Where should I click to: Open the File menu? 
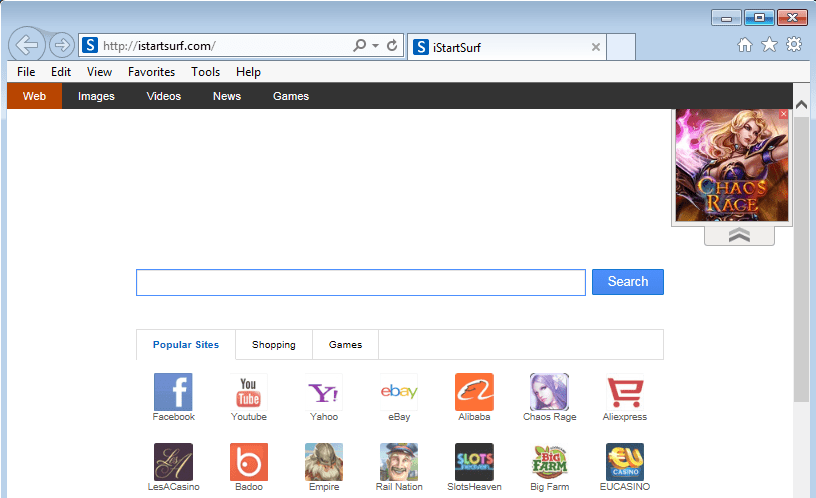coord(26,72)
